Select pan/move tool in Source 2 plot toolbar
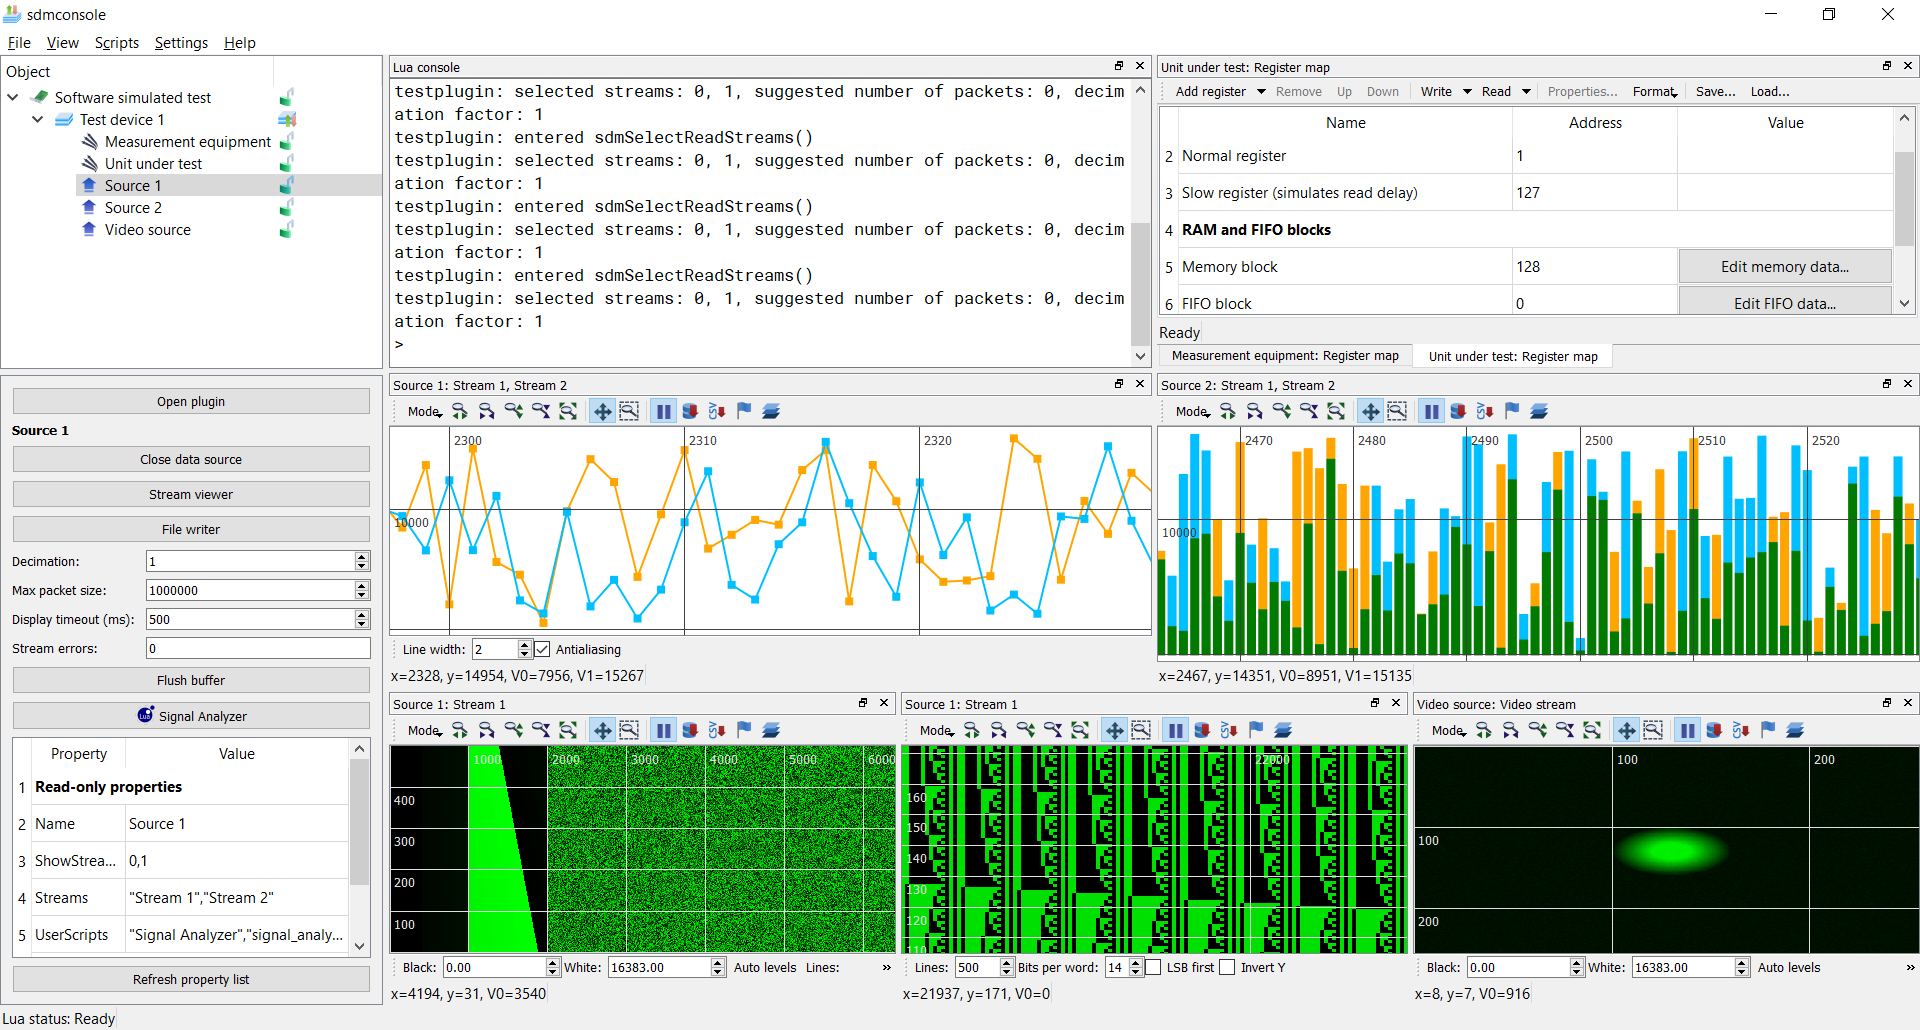 point(1370,411)
